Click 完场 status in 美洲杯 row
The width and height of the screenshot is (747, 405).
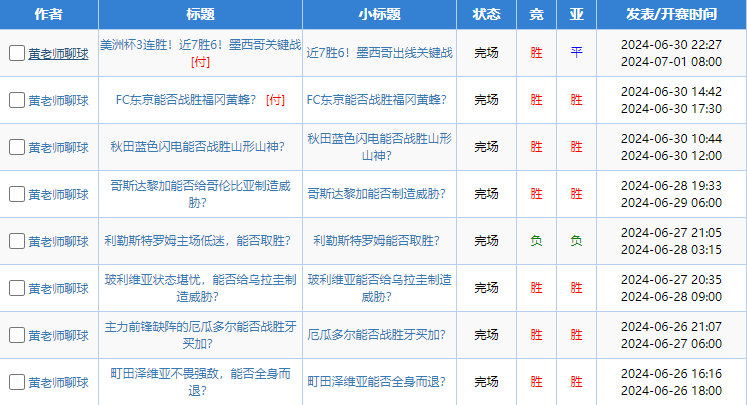pos(486,53)
